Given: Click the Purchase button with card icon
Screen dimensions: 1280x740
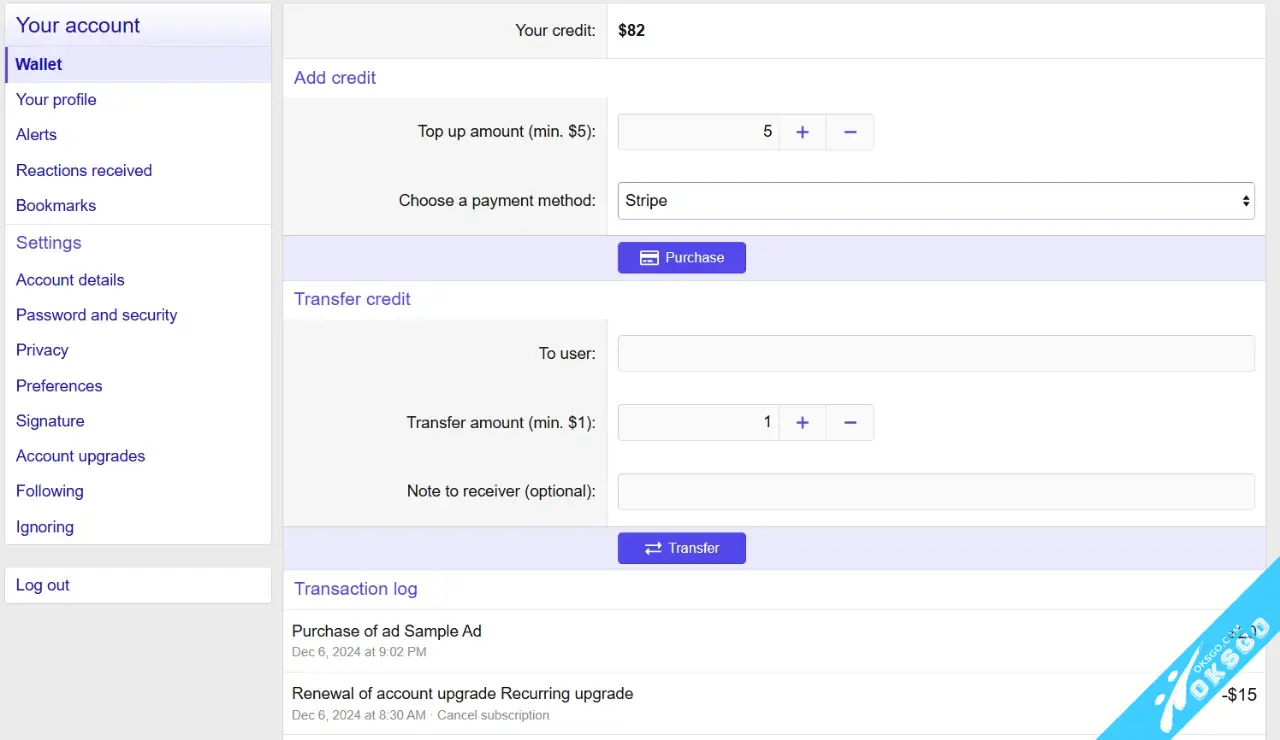Looking at the screenshot, I should click(x=681, y=257).
